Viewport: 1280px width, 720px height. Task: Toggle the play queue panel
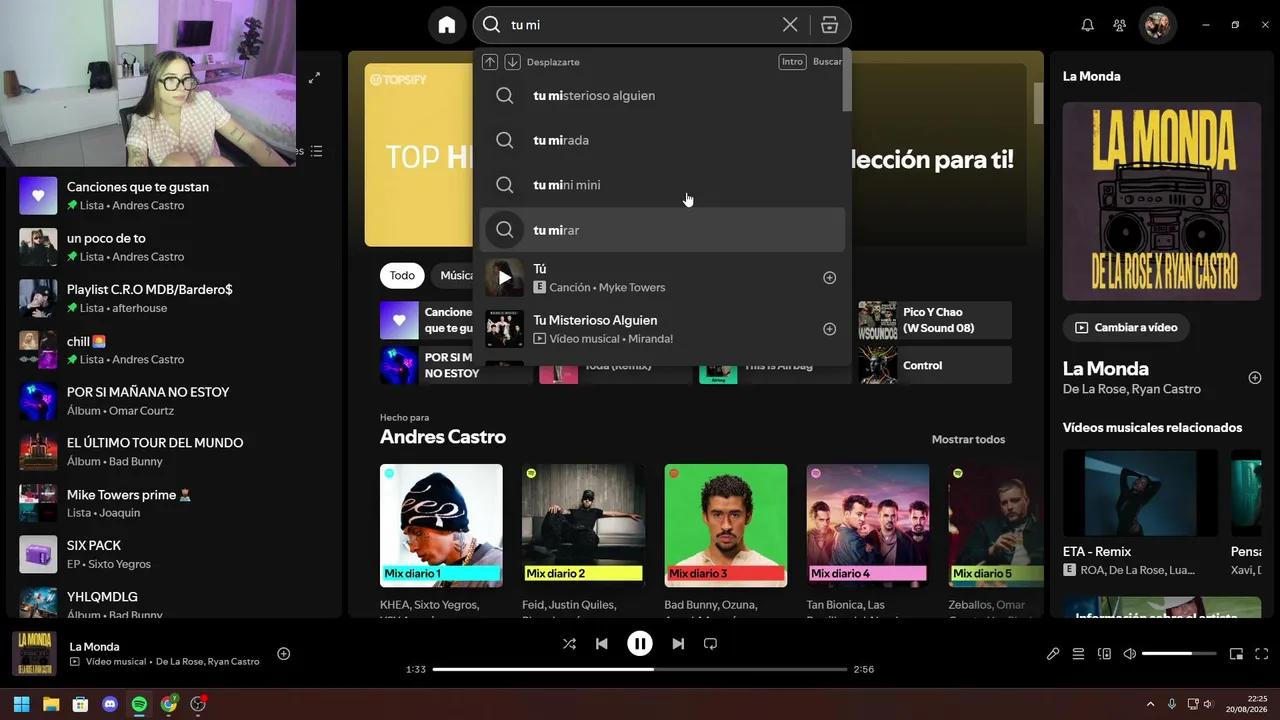pos(1078,654)
